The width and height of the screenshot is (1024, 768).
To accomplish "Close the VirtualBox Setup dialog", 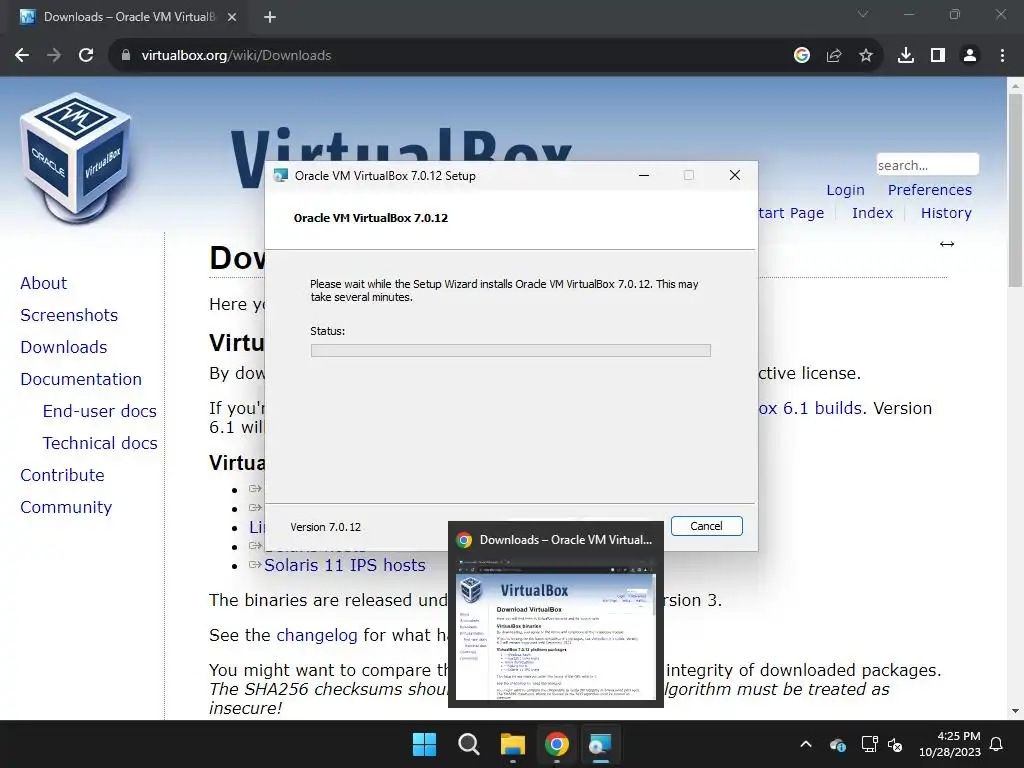I will (735, 175).
